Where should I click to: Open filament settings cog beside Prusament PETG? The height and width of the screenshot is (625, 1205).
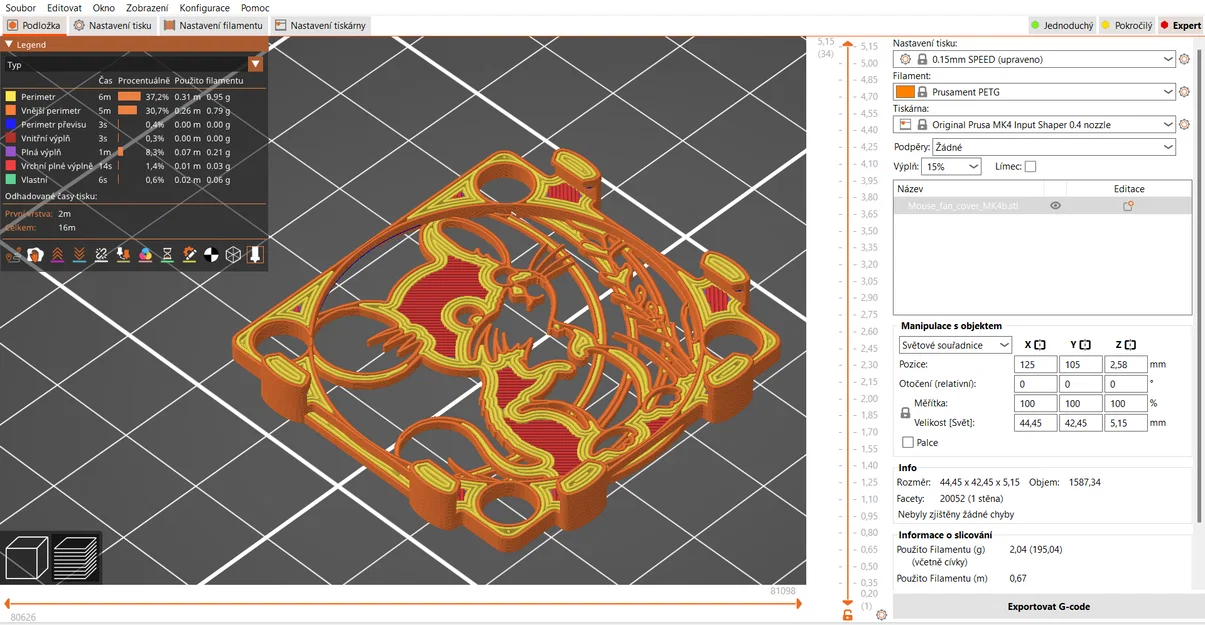pos(1185,92)
